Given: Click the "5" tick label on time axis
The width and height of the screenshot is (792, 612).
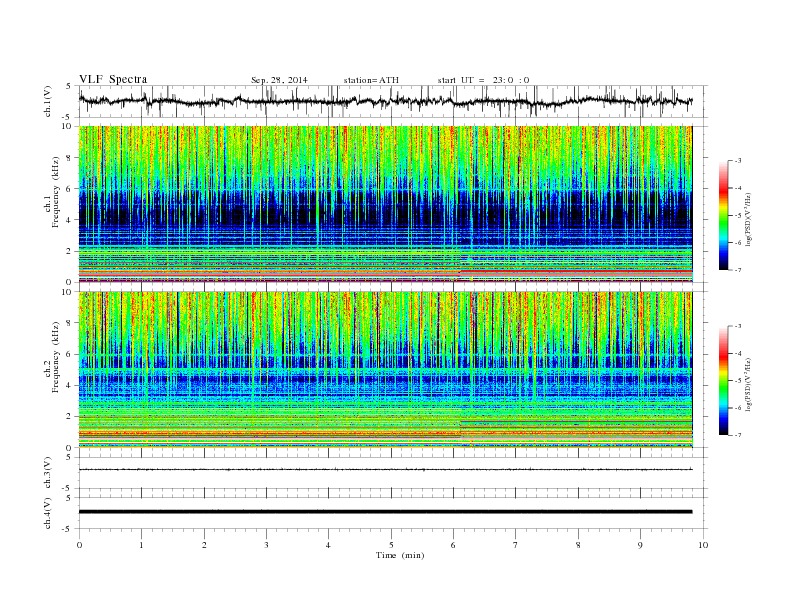Looking at the screenshot, I should [x=391, y=545].
